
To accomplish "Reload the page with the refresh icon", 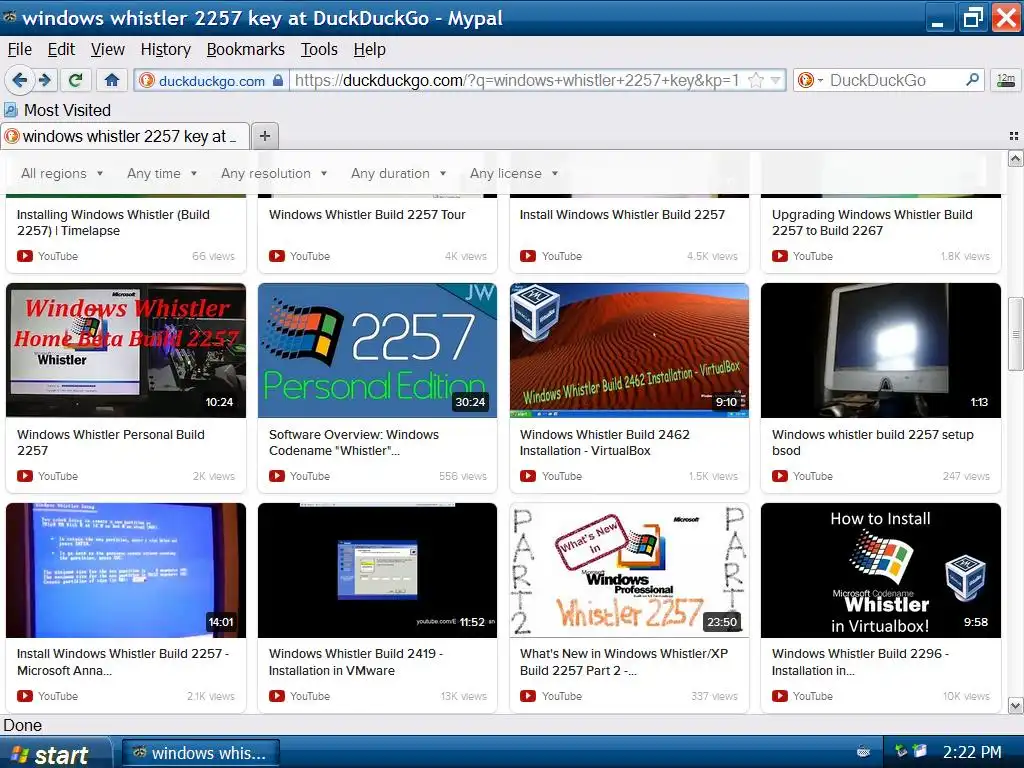I will pyautogui.click(x=76, y=80).
